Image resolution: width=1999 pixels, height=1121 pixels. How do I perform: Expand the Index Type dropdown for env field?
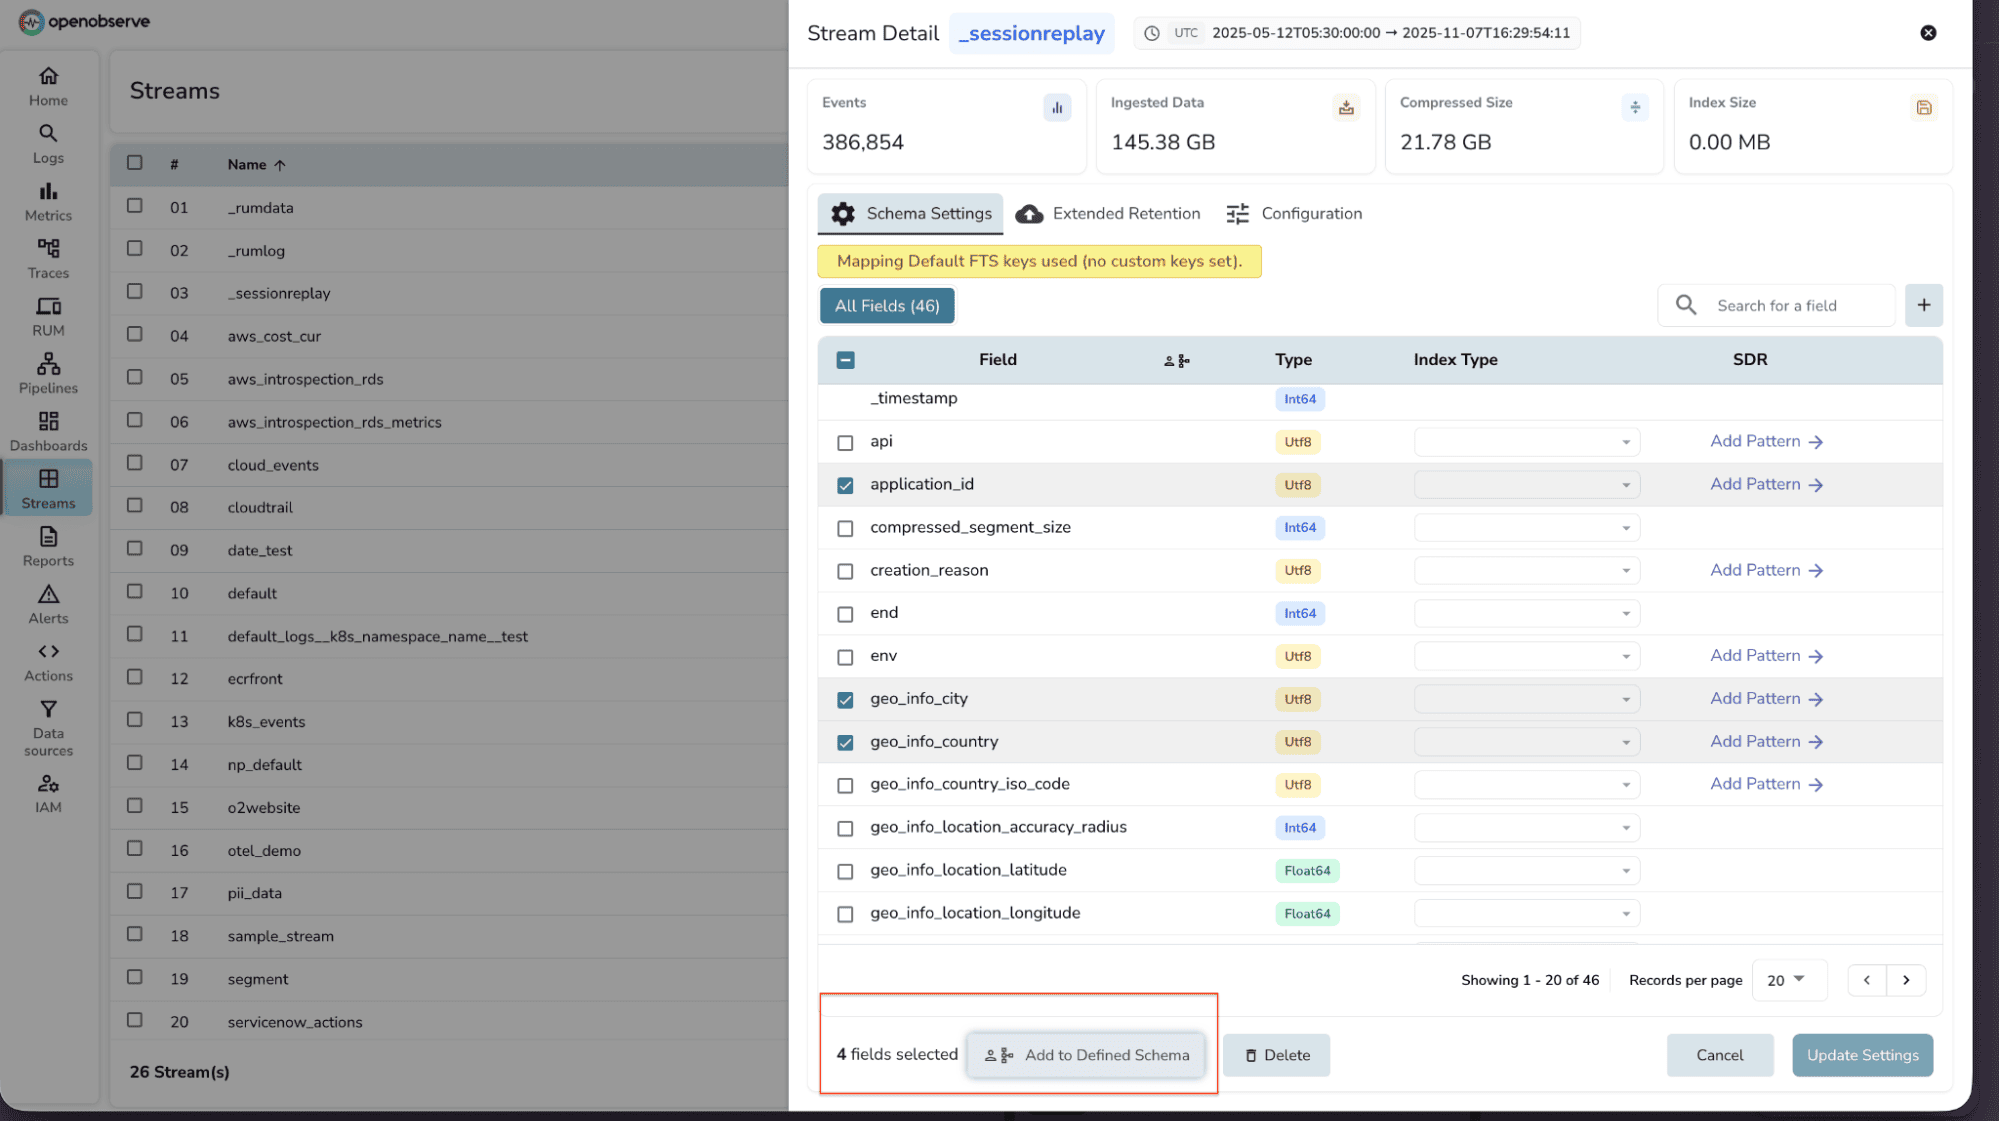click(1526, 656)
